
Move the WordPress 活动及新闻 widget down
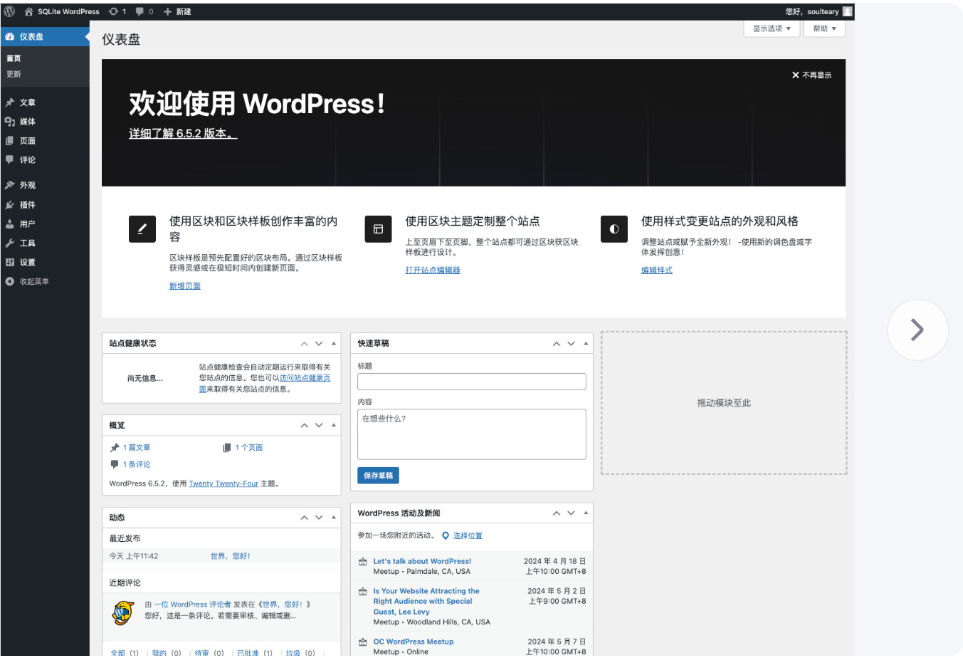coord(571,513)
